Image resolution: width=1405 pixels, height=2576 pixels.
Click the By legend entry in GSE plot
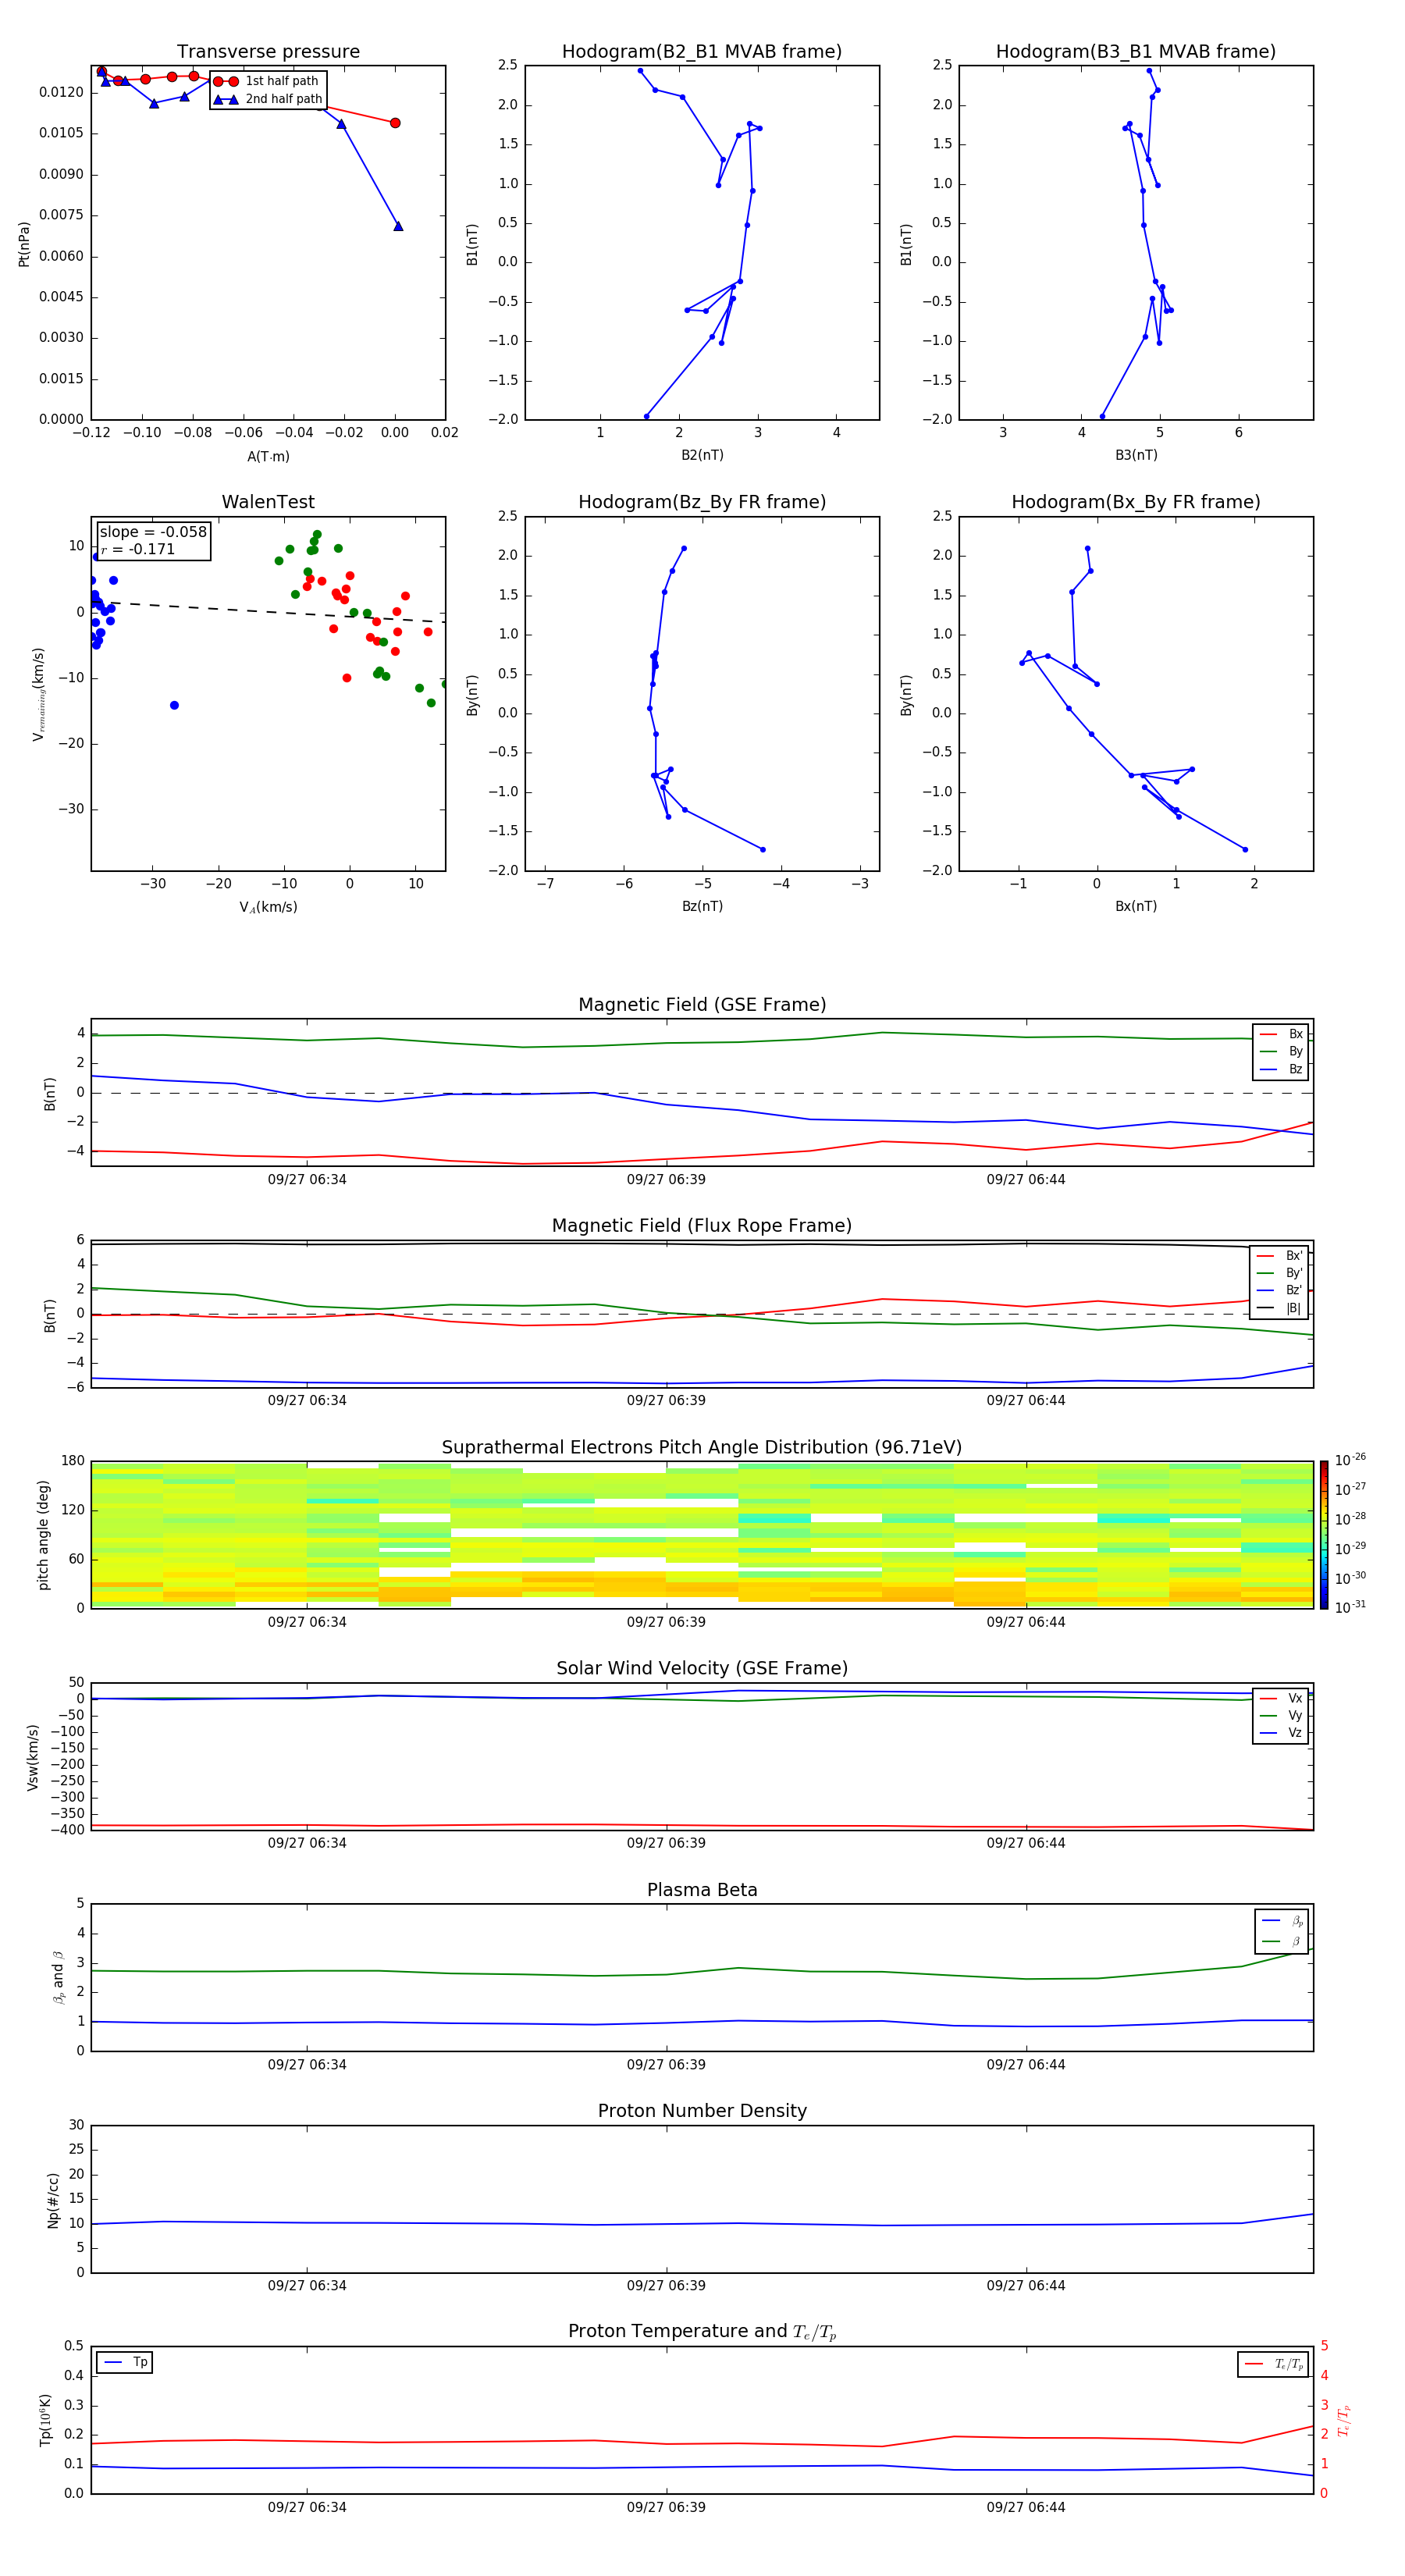coord(1281,1051)
